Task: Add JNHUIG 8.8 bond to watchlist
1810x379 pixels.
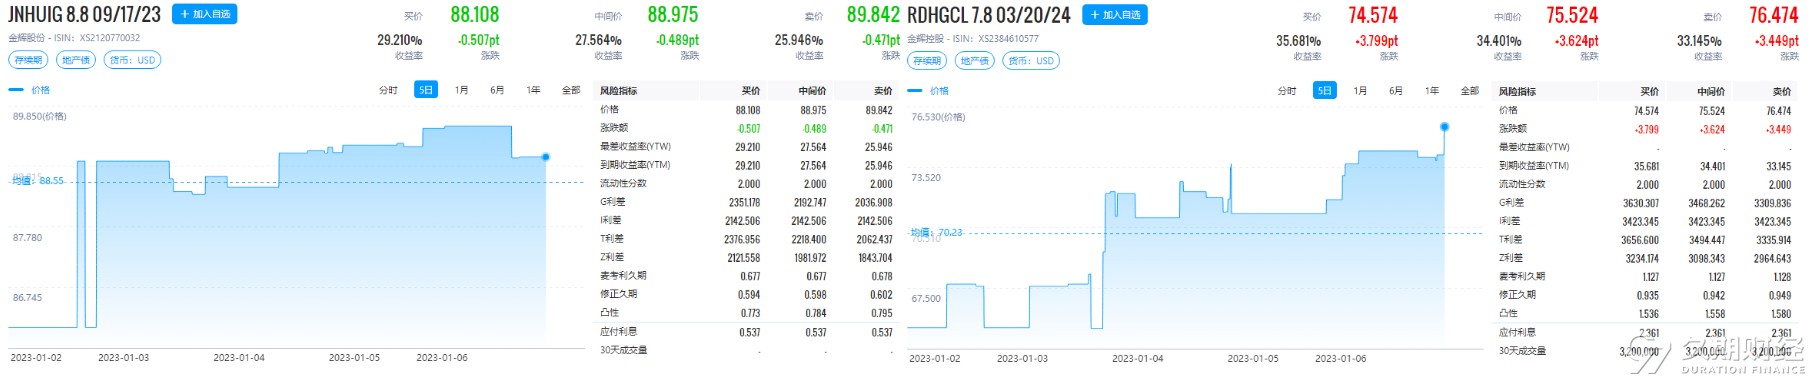Action: coord(204,14)
